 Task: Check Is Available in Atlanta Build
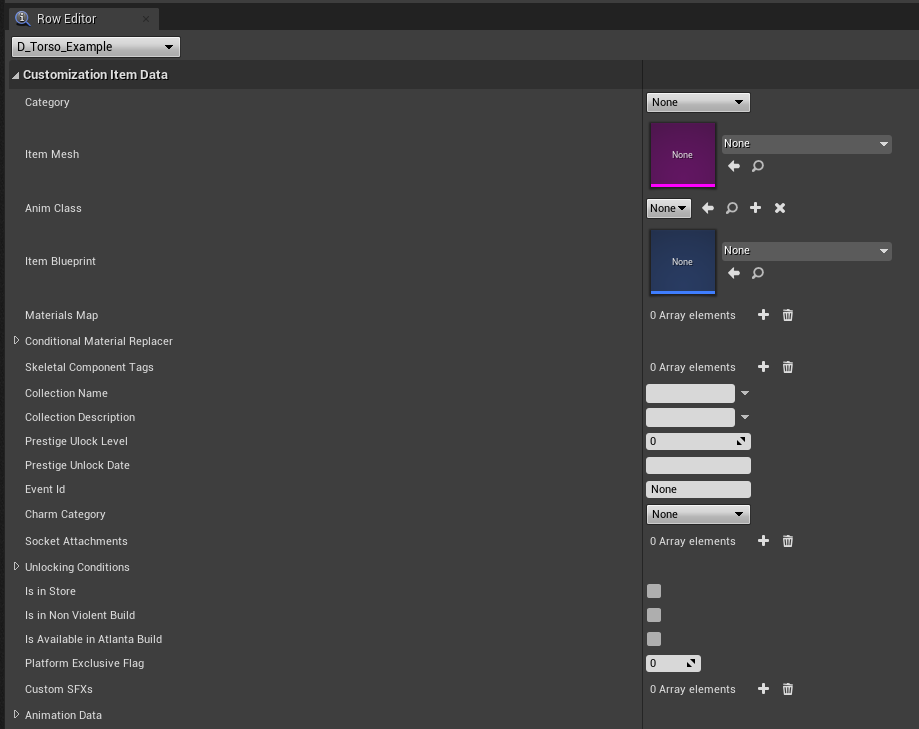pyautogui.click(x=654, y=639)
